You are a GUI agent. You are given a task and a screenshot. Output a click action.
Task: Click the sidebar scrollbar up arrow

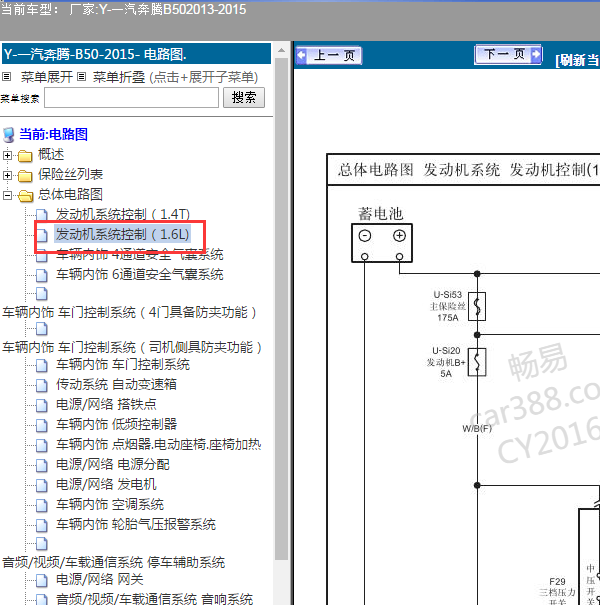coord(282,51)
